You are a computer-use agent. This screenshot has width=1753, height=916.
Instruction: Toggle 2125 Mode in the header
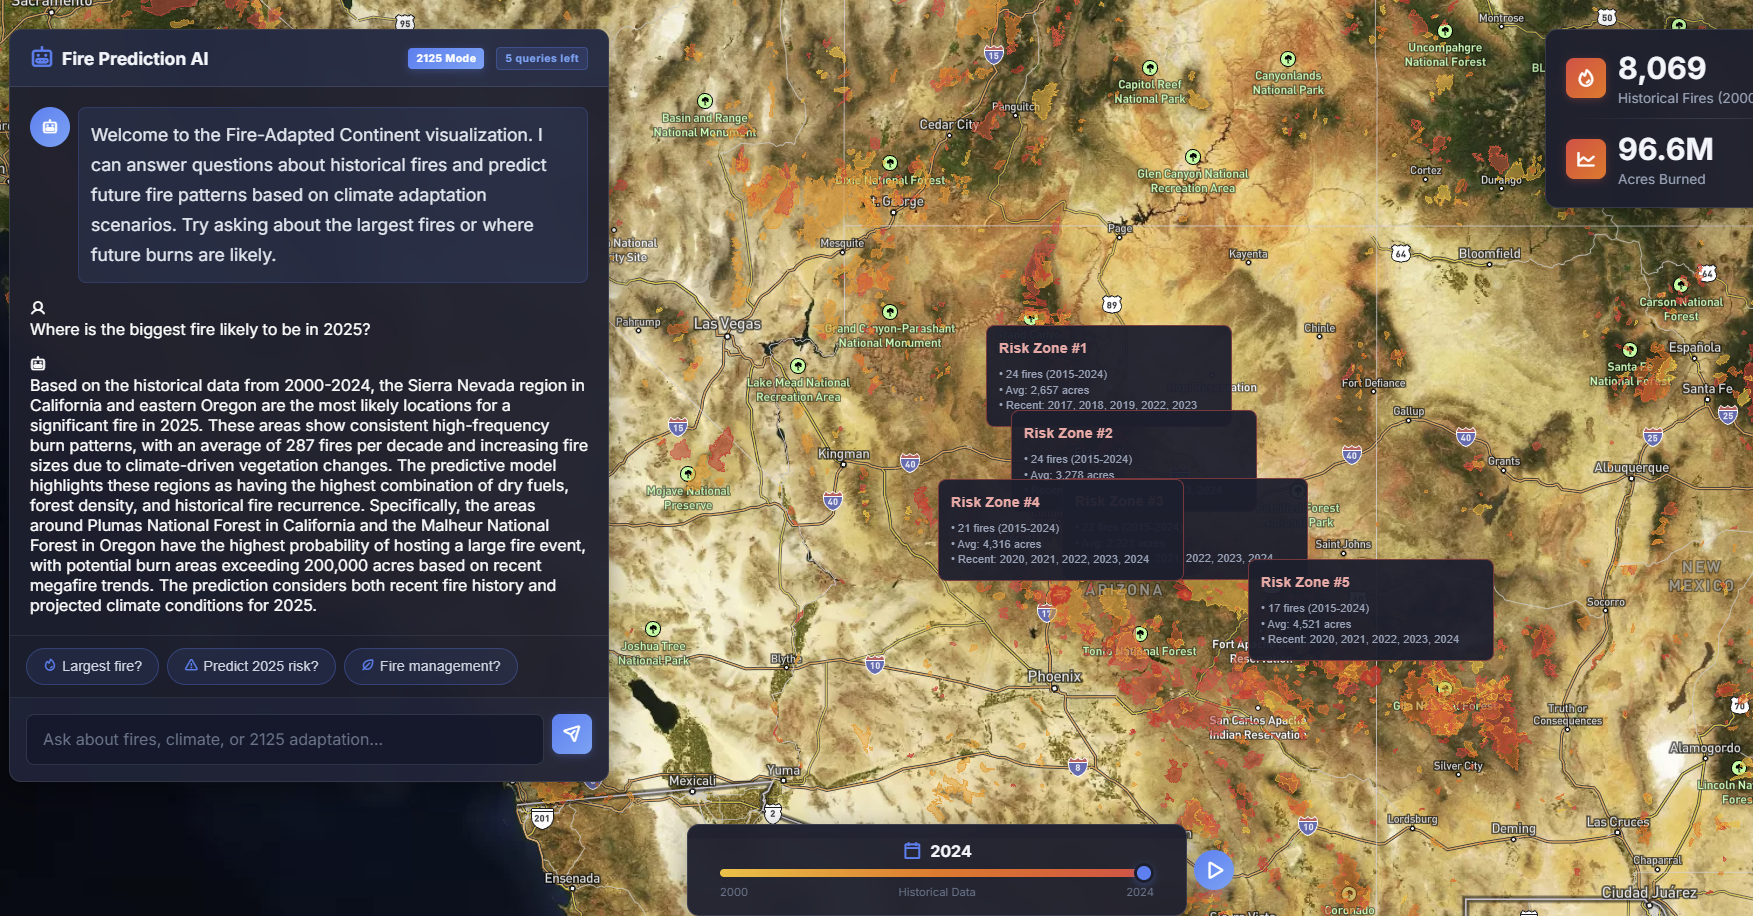click(446, 58)
